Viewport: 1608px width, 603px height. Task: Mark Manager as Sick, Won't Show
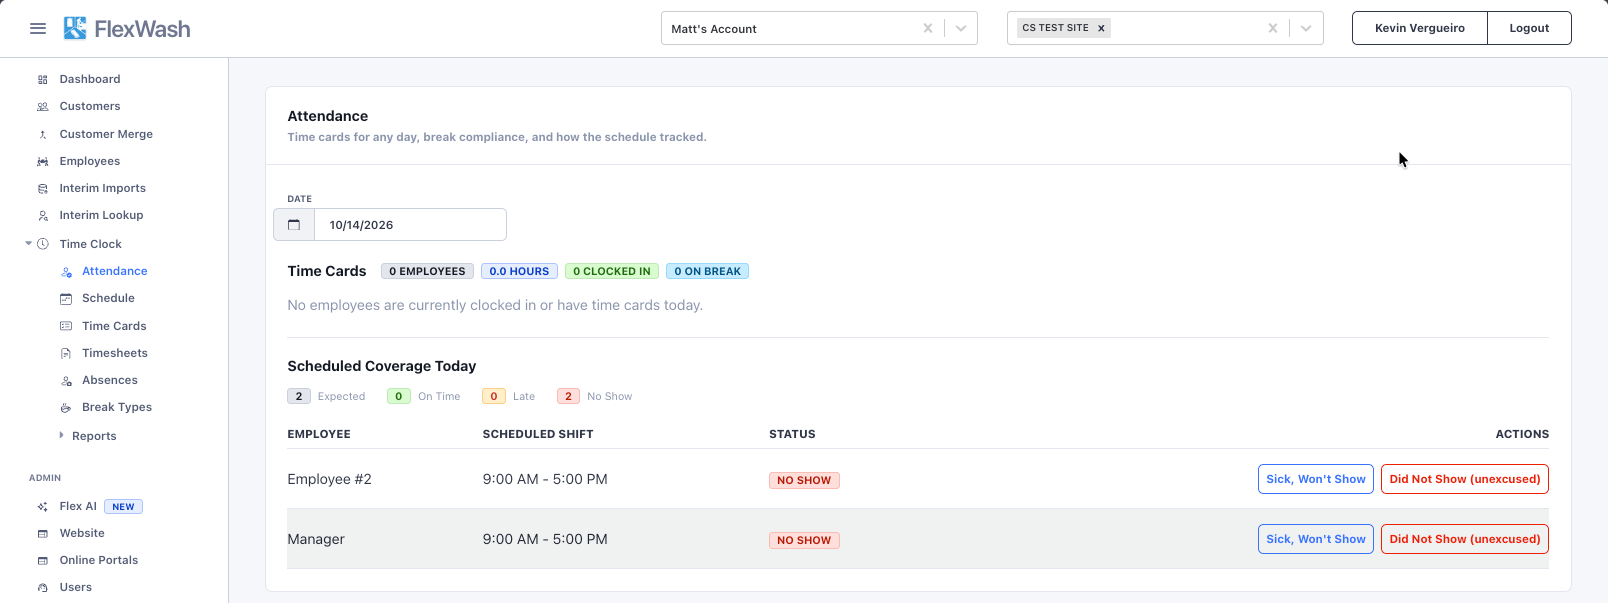1316,539
